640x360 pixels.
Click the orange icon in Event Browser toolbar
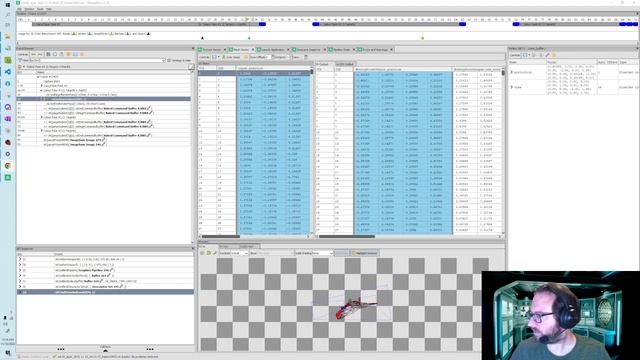pos(69,54)
